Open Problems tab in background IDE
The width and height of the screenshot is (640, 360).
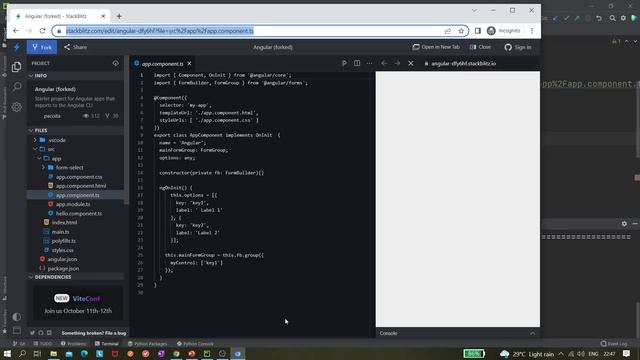click(73, 344)
